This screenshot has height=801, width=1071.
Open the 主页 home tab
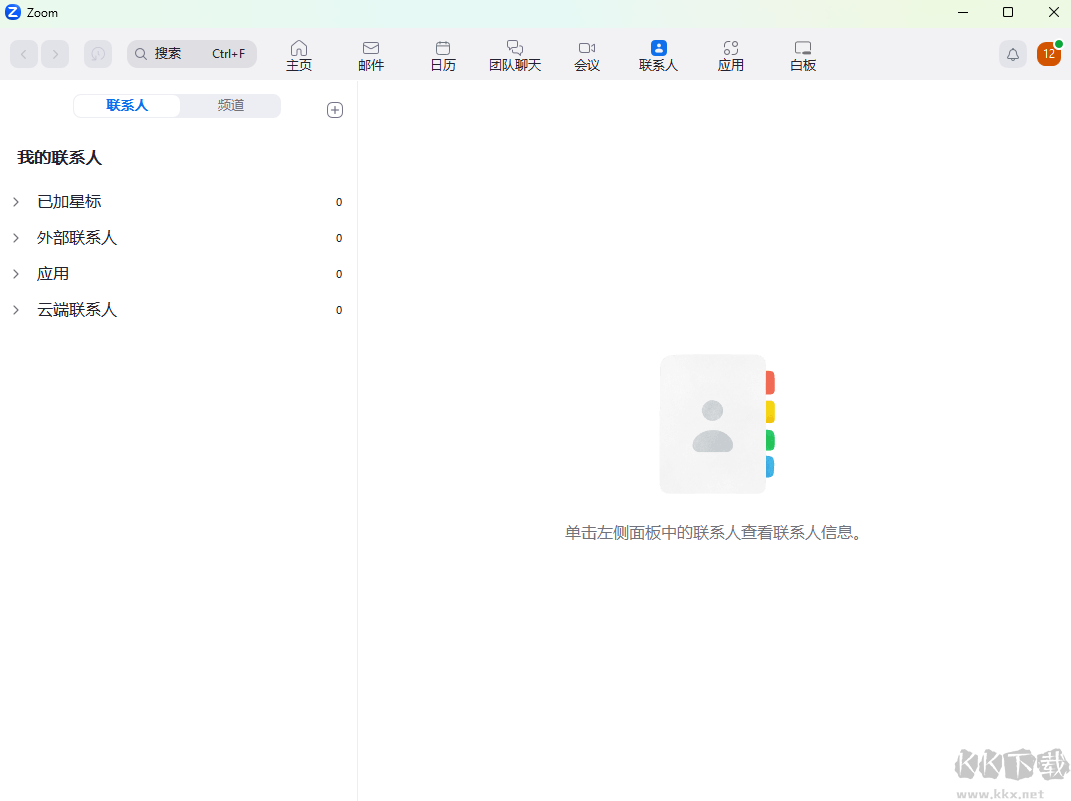pyautogui.click(x=298, y=55)
